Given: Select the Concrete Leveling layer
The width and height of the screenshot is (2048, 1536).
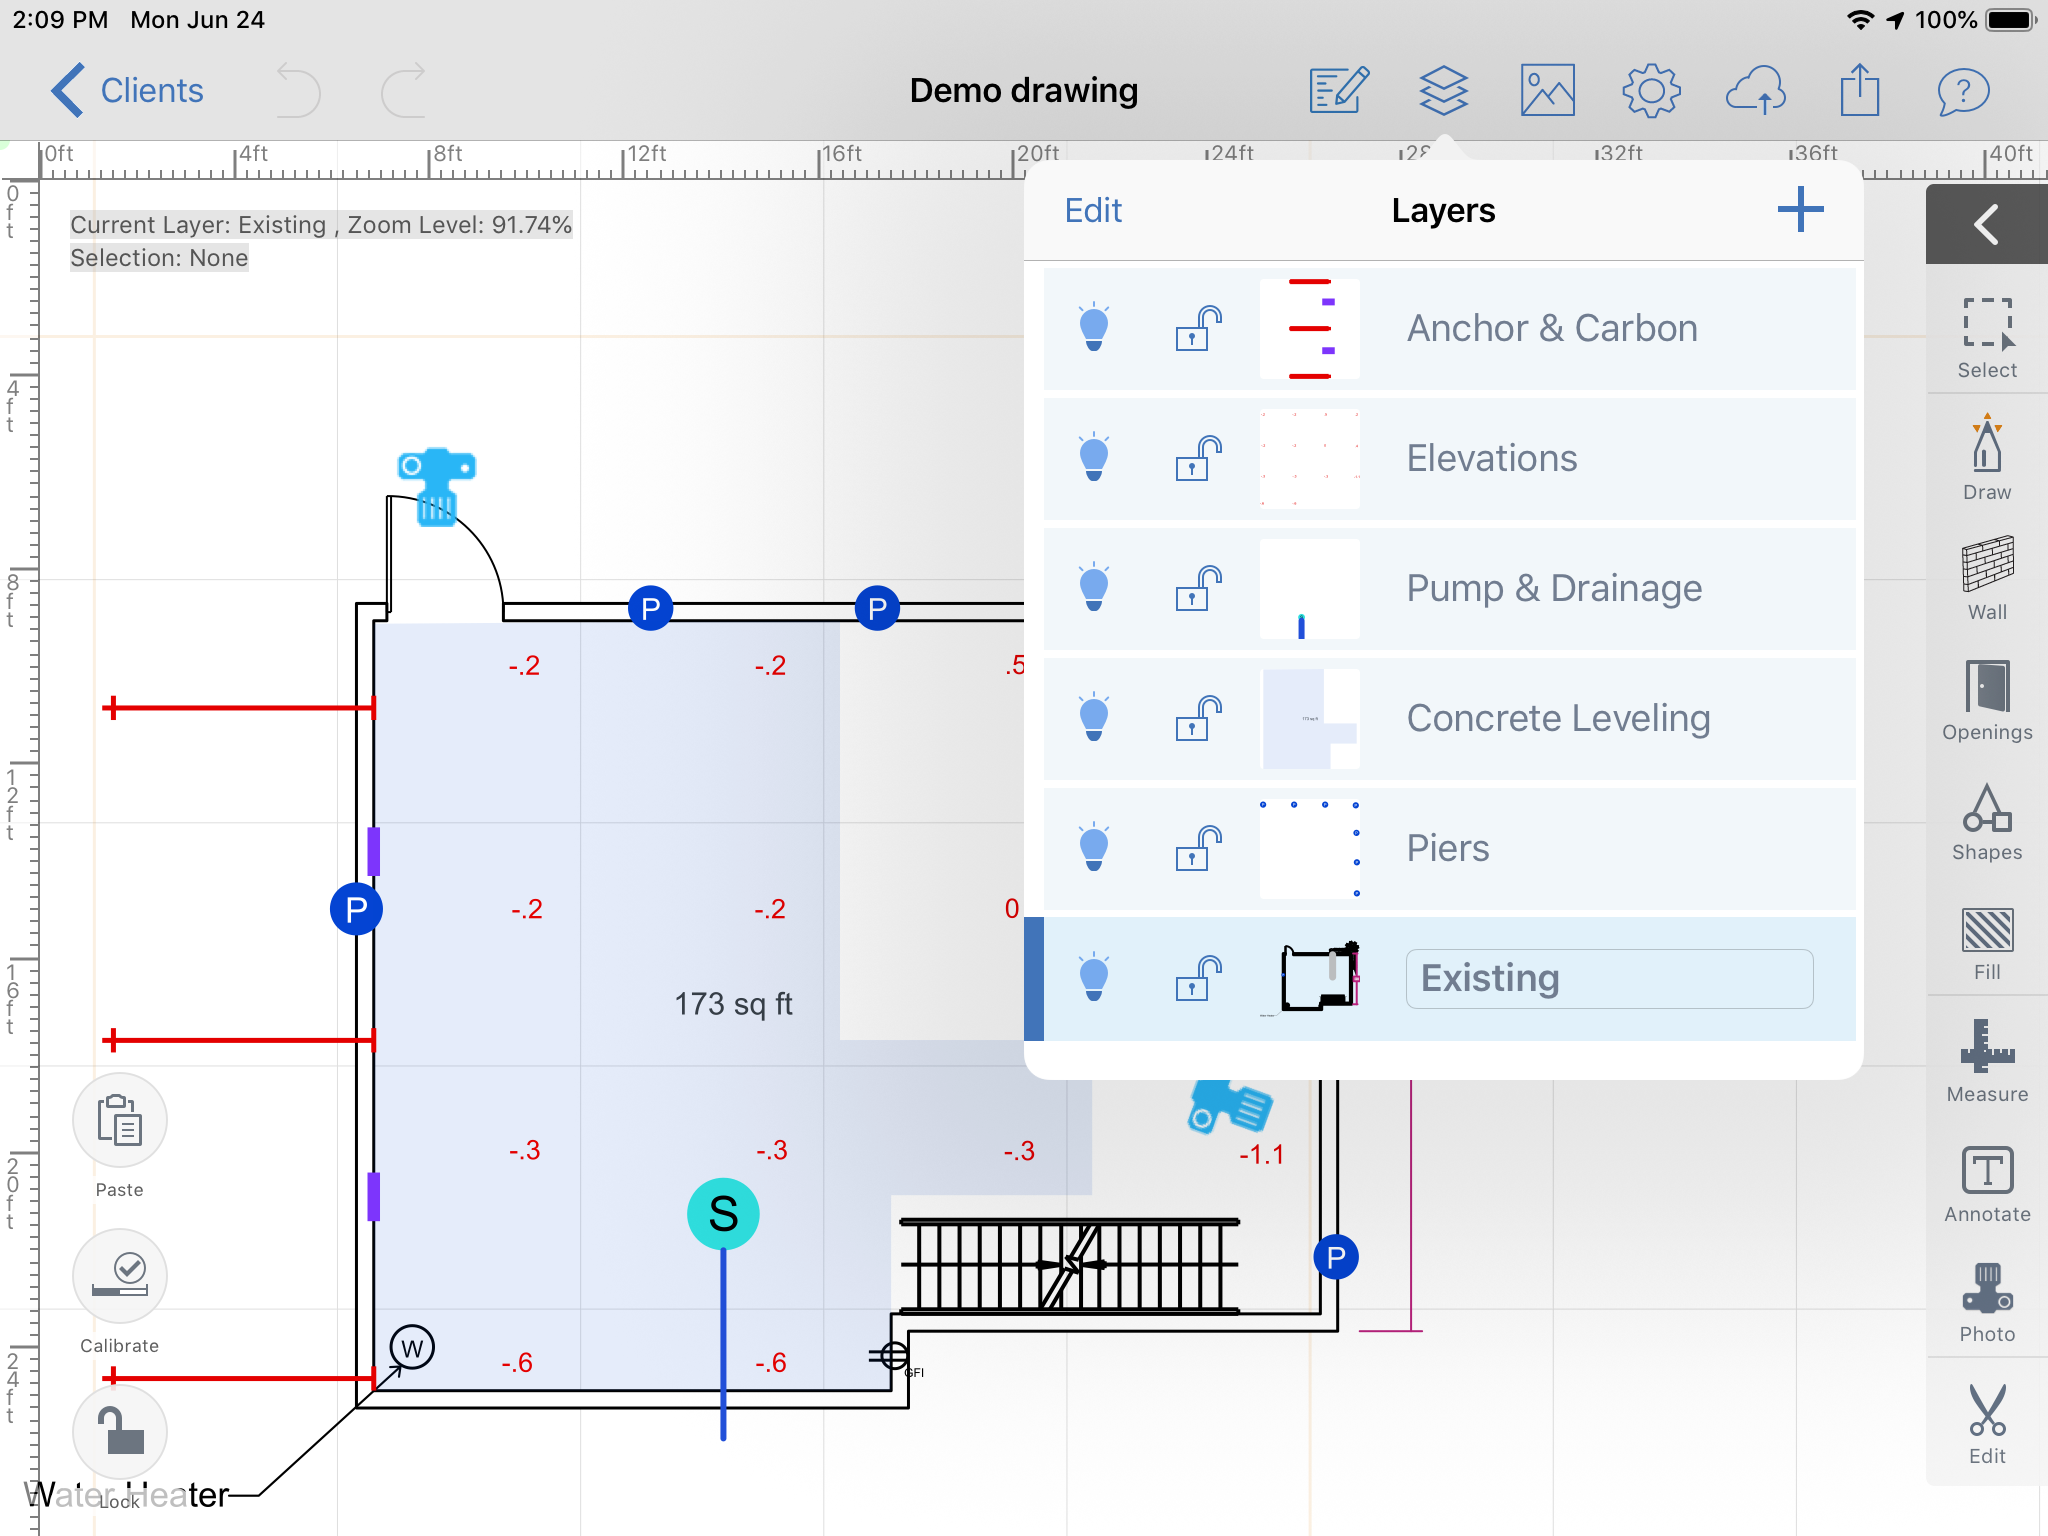Looking at the screenshot, I should point(1557,718).
